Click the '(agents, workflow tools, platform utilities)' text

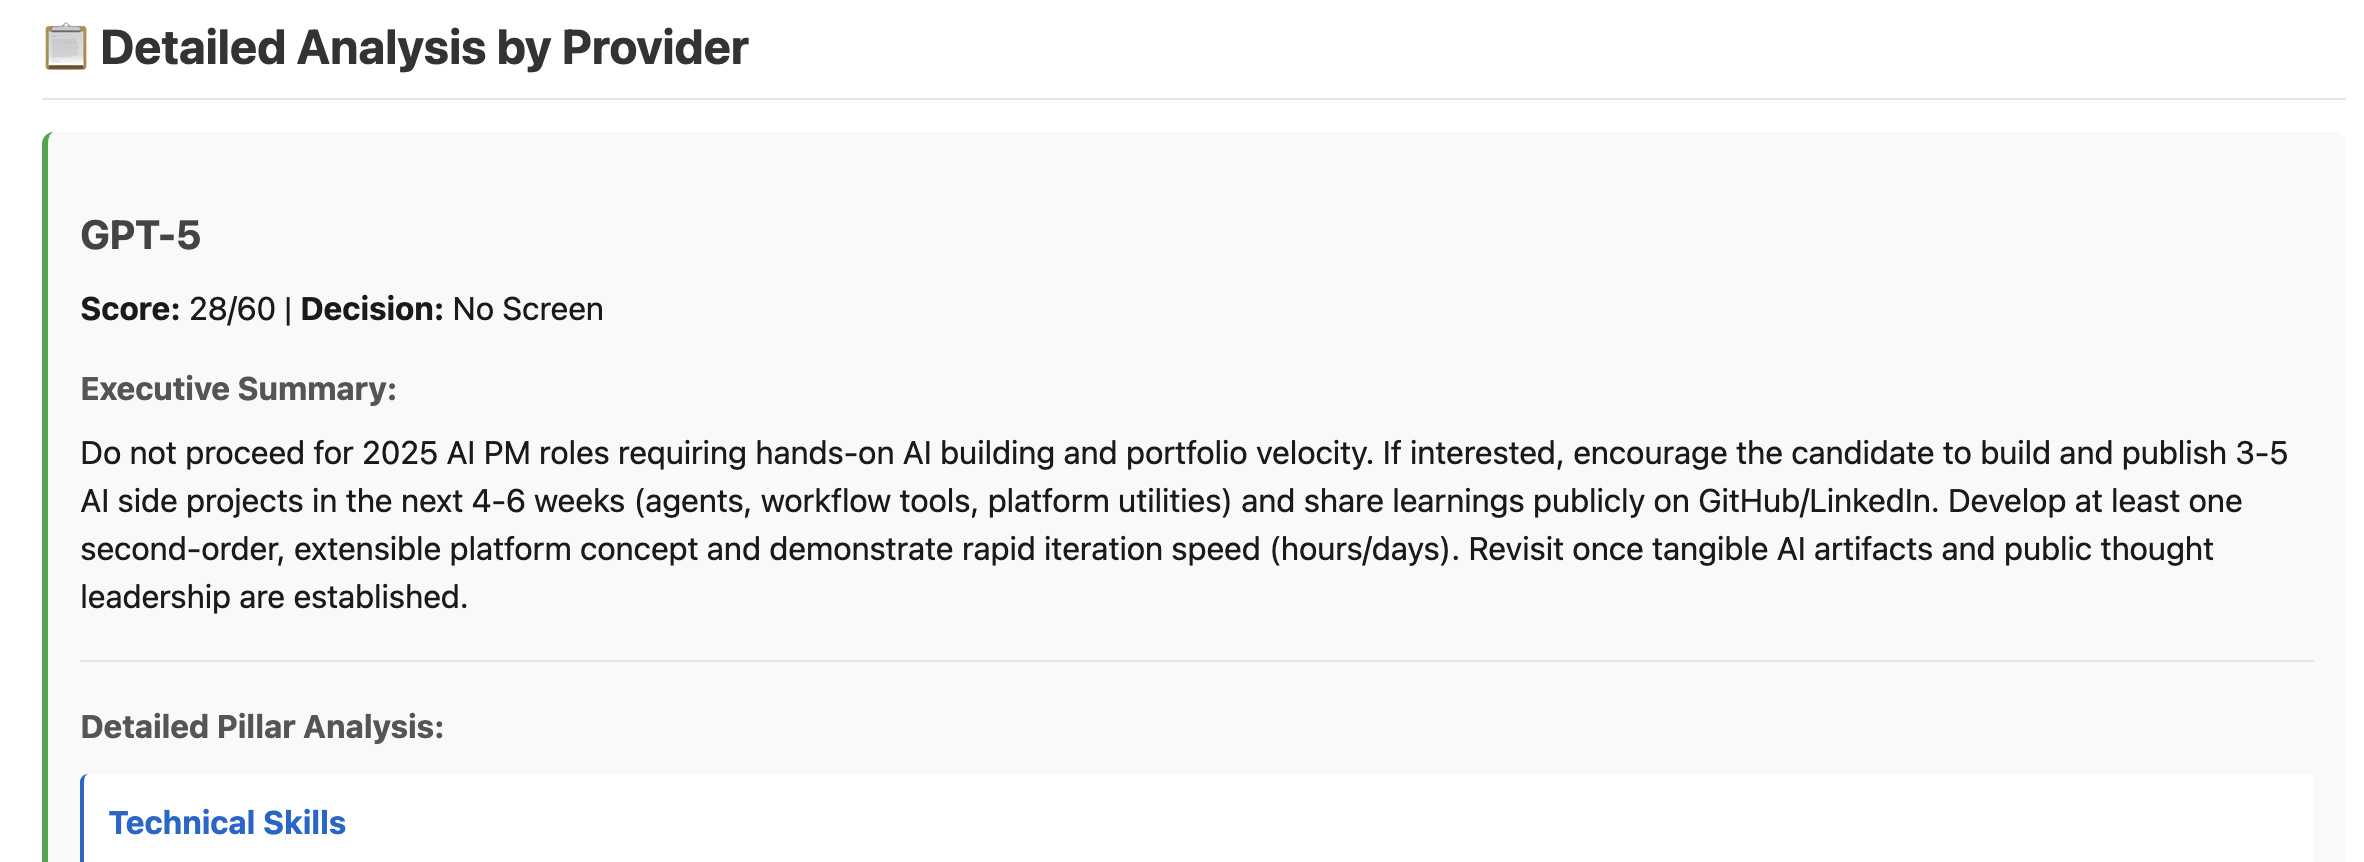click(x=933, y=501)
